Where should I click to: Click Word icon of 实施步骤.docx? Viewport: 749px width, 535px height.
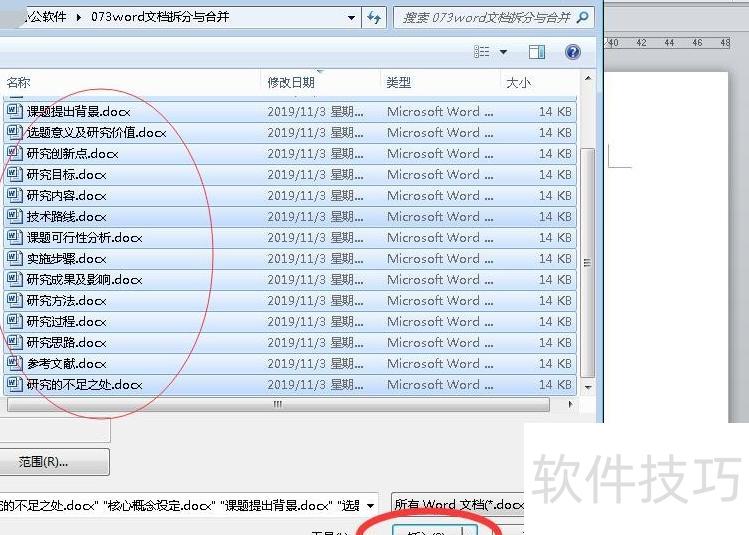(x=15, y=258)
